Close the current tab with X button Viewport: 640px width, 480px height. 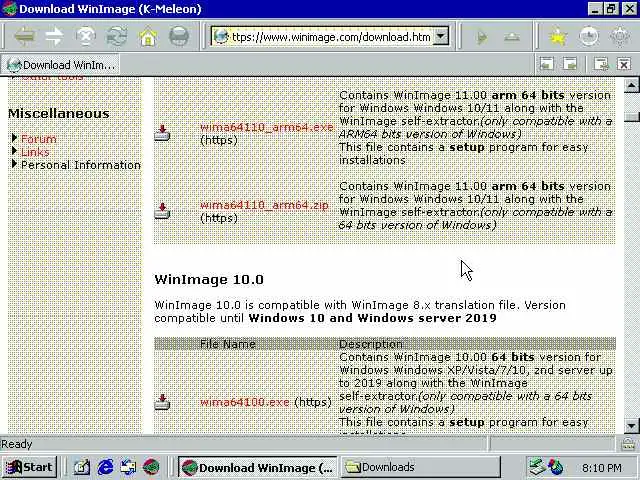tap(624, 64)
